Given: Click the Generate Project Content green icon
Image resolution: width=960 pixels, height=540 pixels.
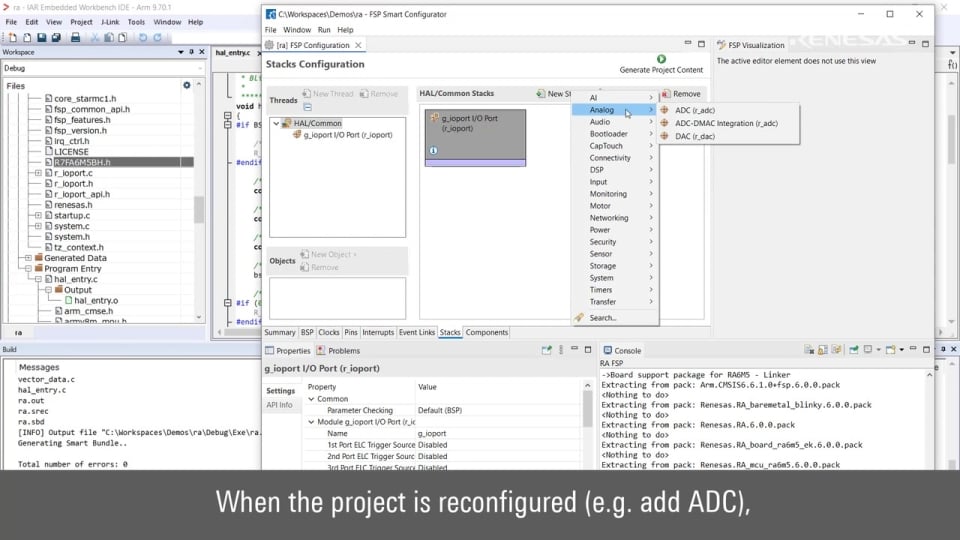Looking at the screenshot, I should 661,59.
